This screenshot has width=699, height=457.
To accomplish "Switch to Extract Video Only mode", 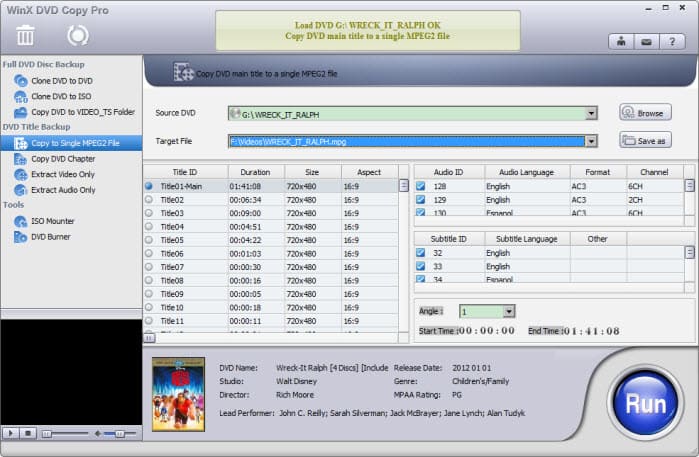I will (x=63, y=174).
